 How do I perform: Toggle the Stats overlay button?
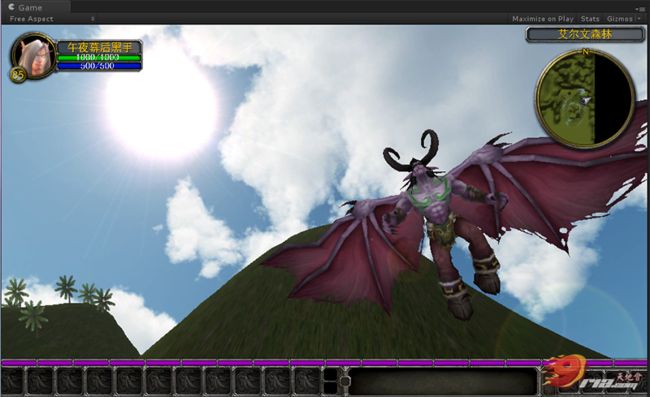[590, 19]
